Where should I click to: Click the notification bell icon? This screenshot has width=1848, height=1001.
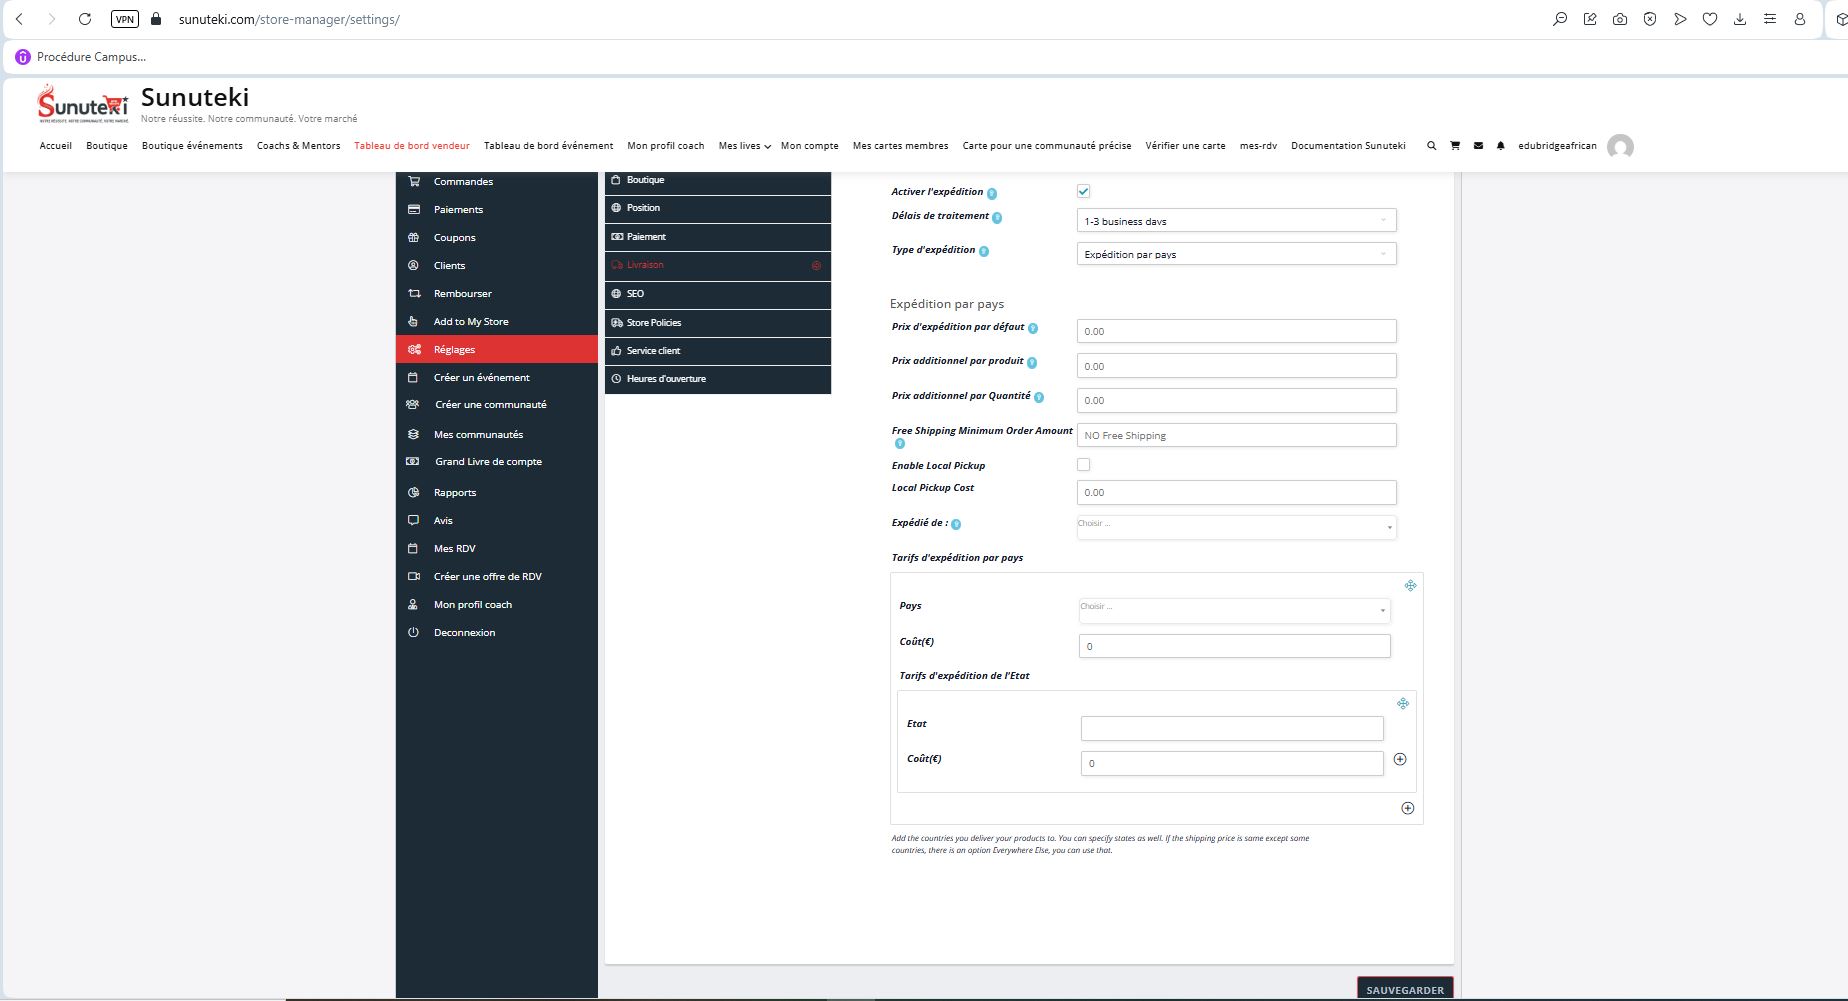(x=1500, y=146)
